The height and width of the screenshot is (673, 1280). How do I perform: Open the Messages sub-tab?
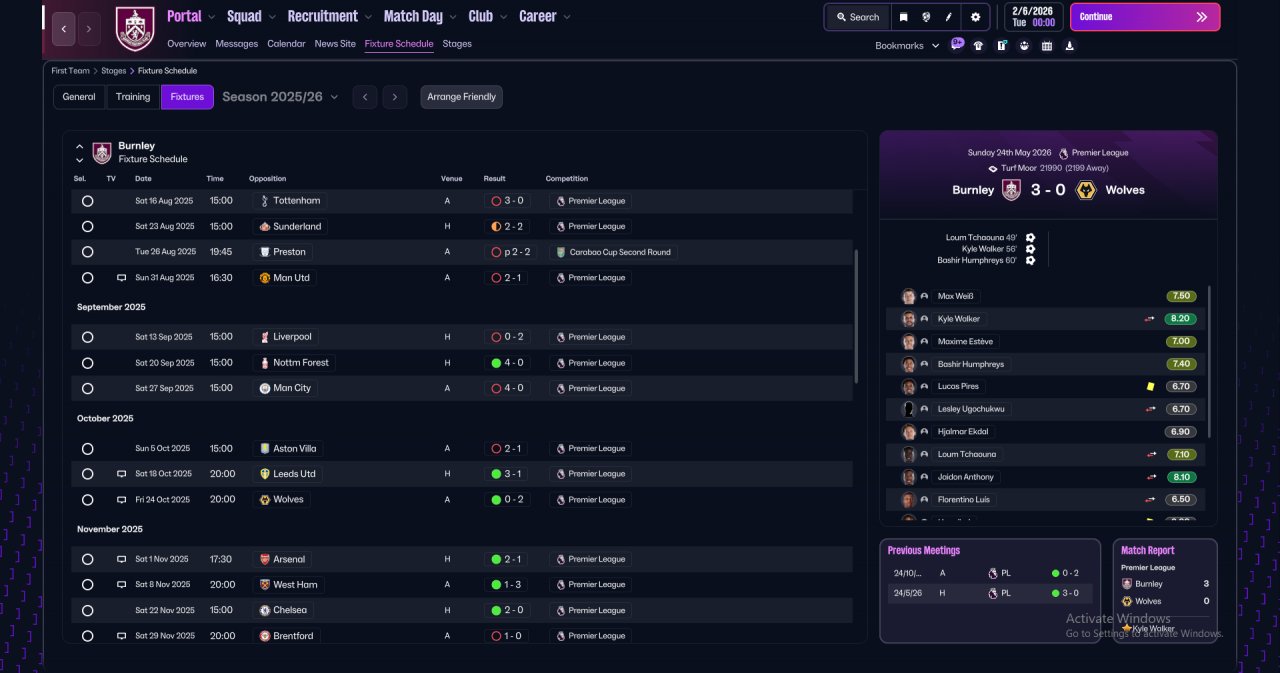click(236, 44)
